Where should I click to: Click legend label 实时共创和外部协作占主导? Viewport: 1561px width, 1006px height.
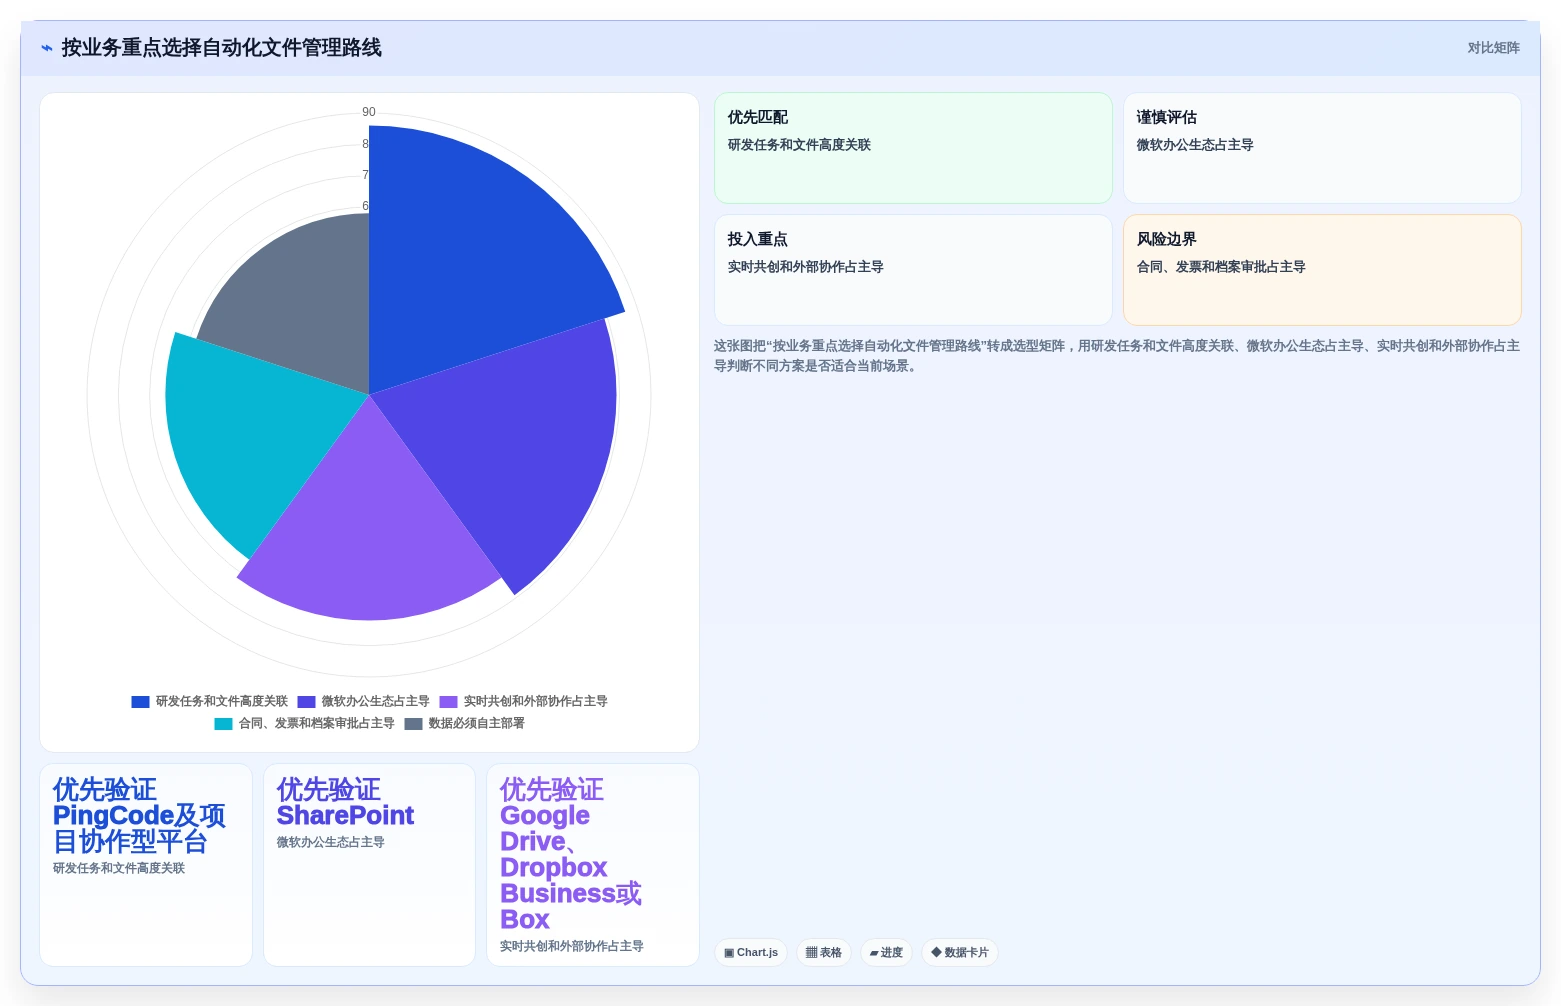[535, 702]
